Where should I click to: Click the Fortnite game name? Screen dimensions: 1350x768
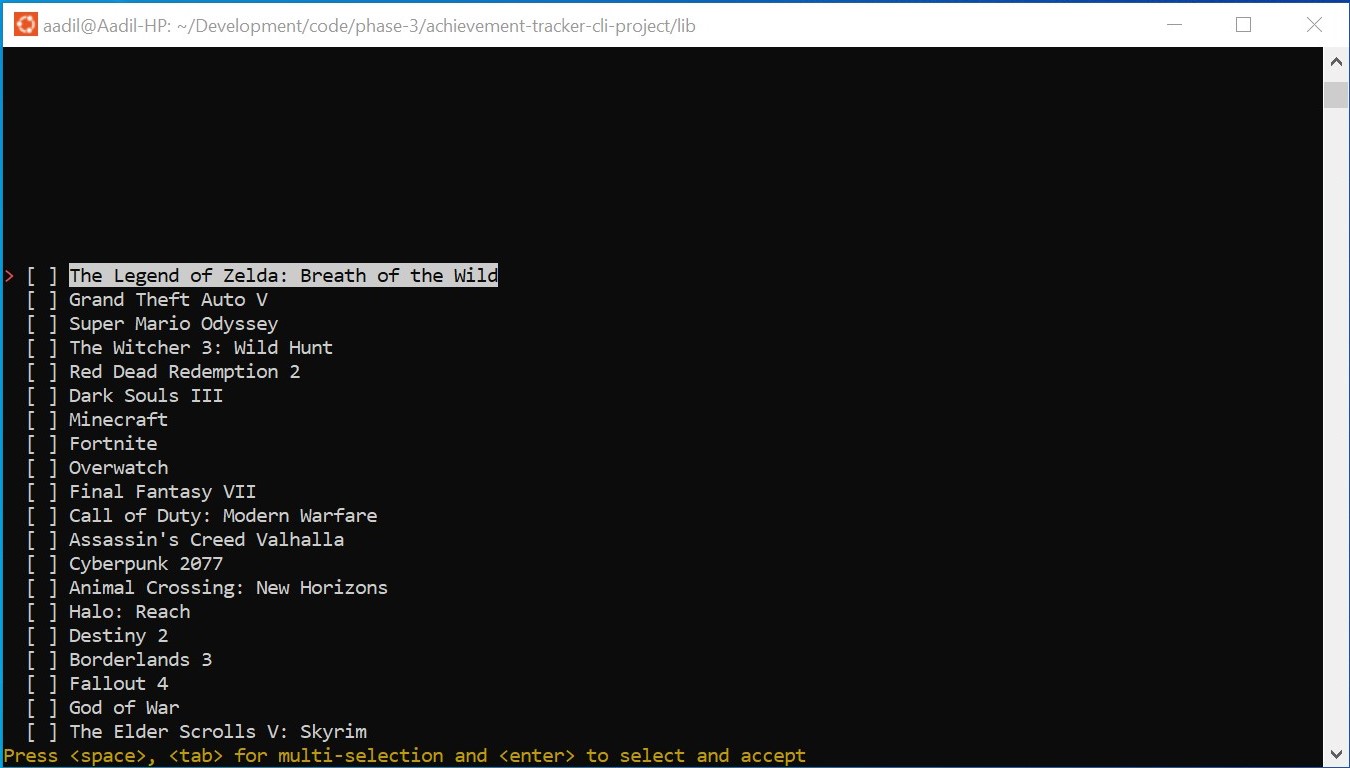pos(113,444)
